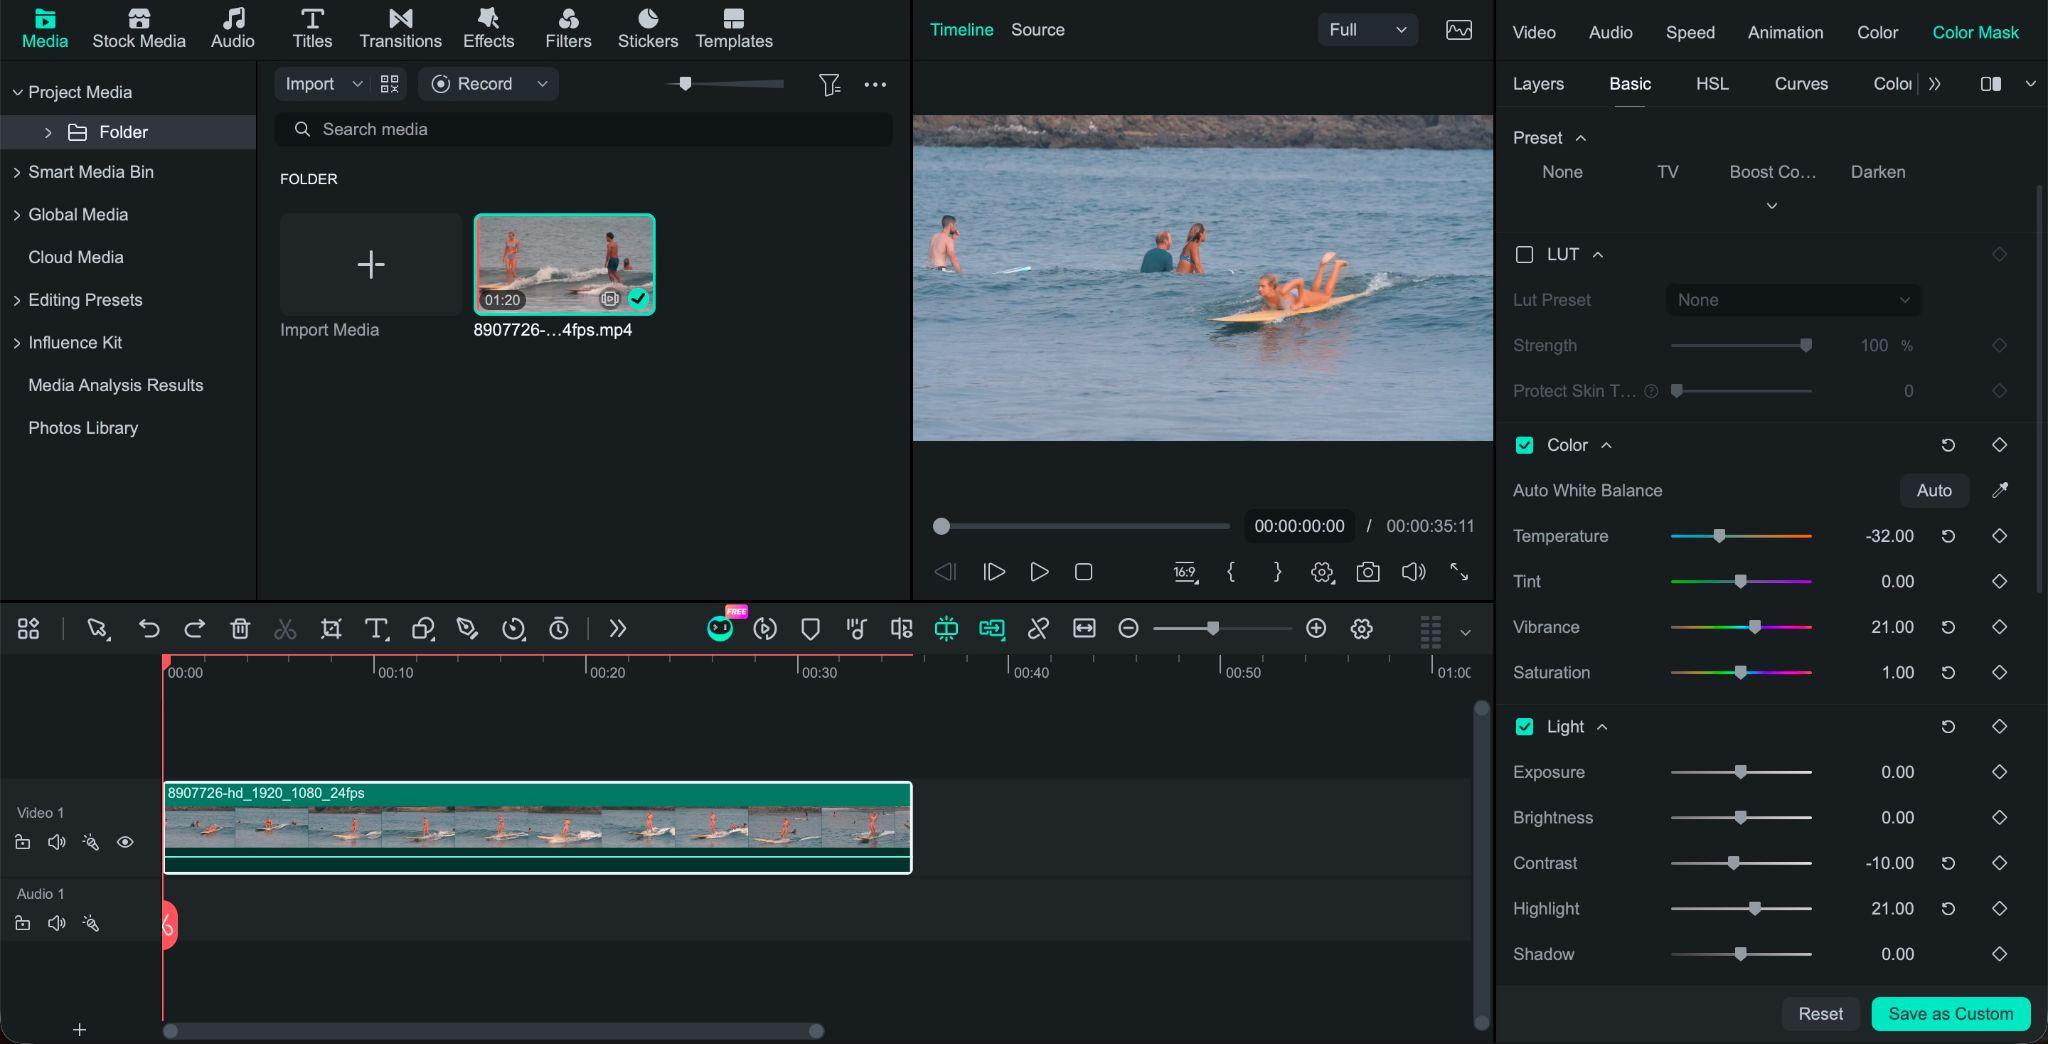Mute the Audio 1 track
The width and height of the screenshot is (2048, 1044).
(x=57, y=923)
